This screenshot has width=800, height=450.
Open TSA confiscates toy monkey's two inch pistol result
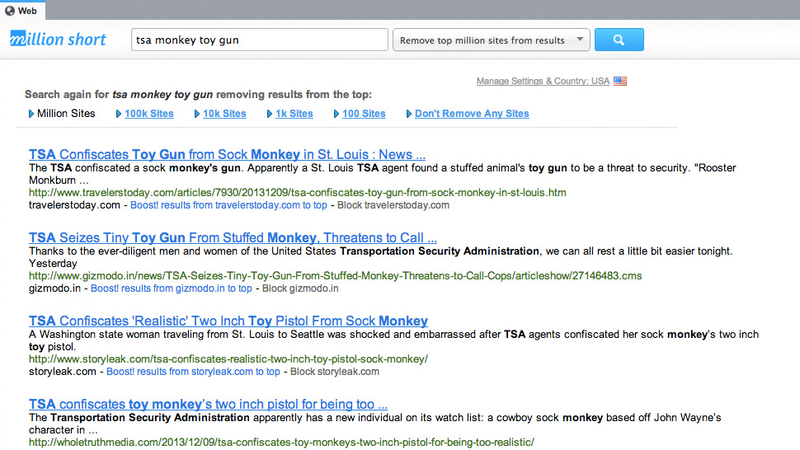pyautogui.click(x=208, y=404)
